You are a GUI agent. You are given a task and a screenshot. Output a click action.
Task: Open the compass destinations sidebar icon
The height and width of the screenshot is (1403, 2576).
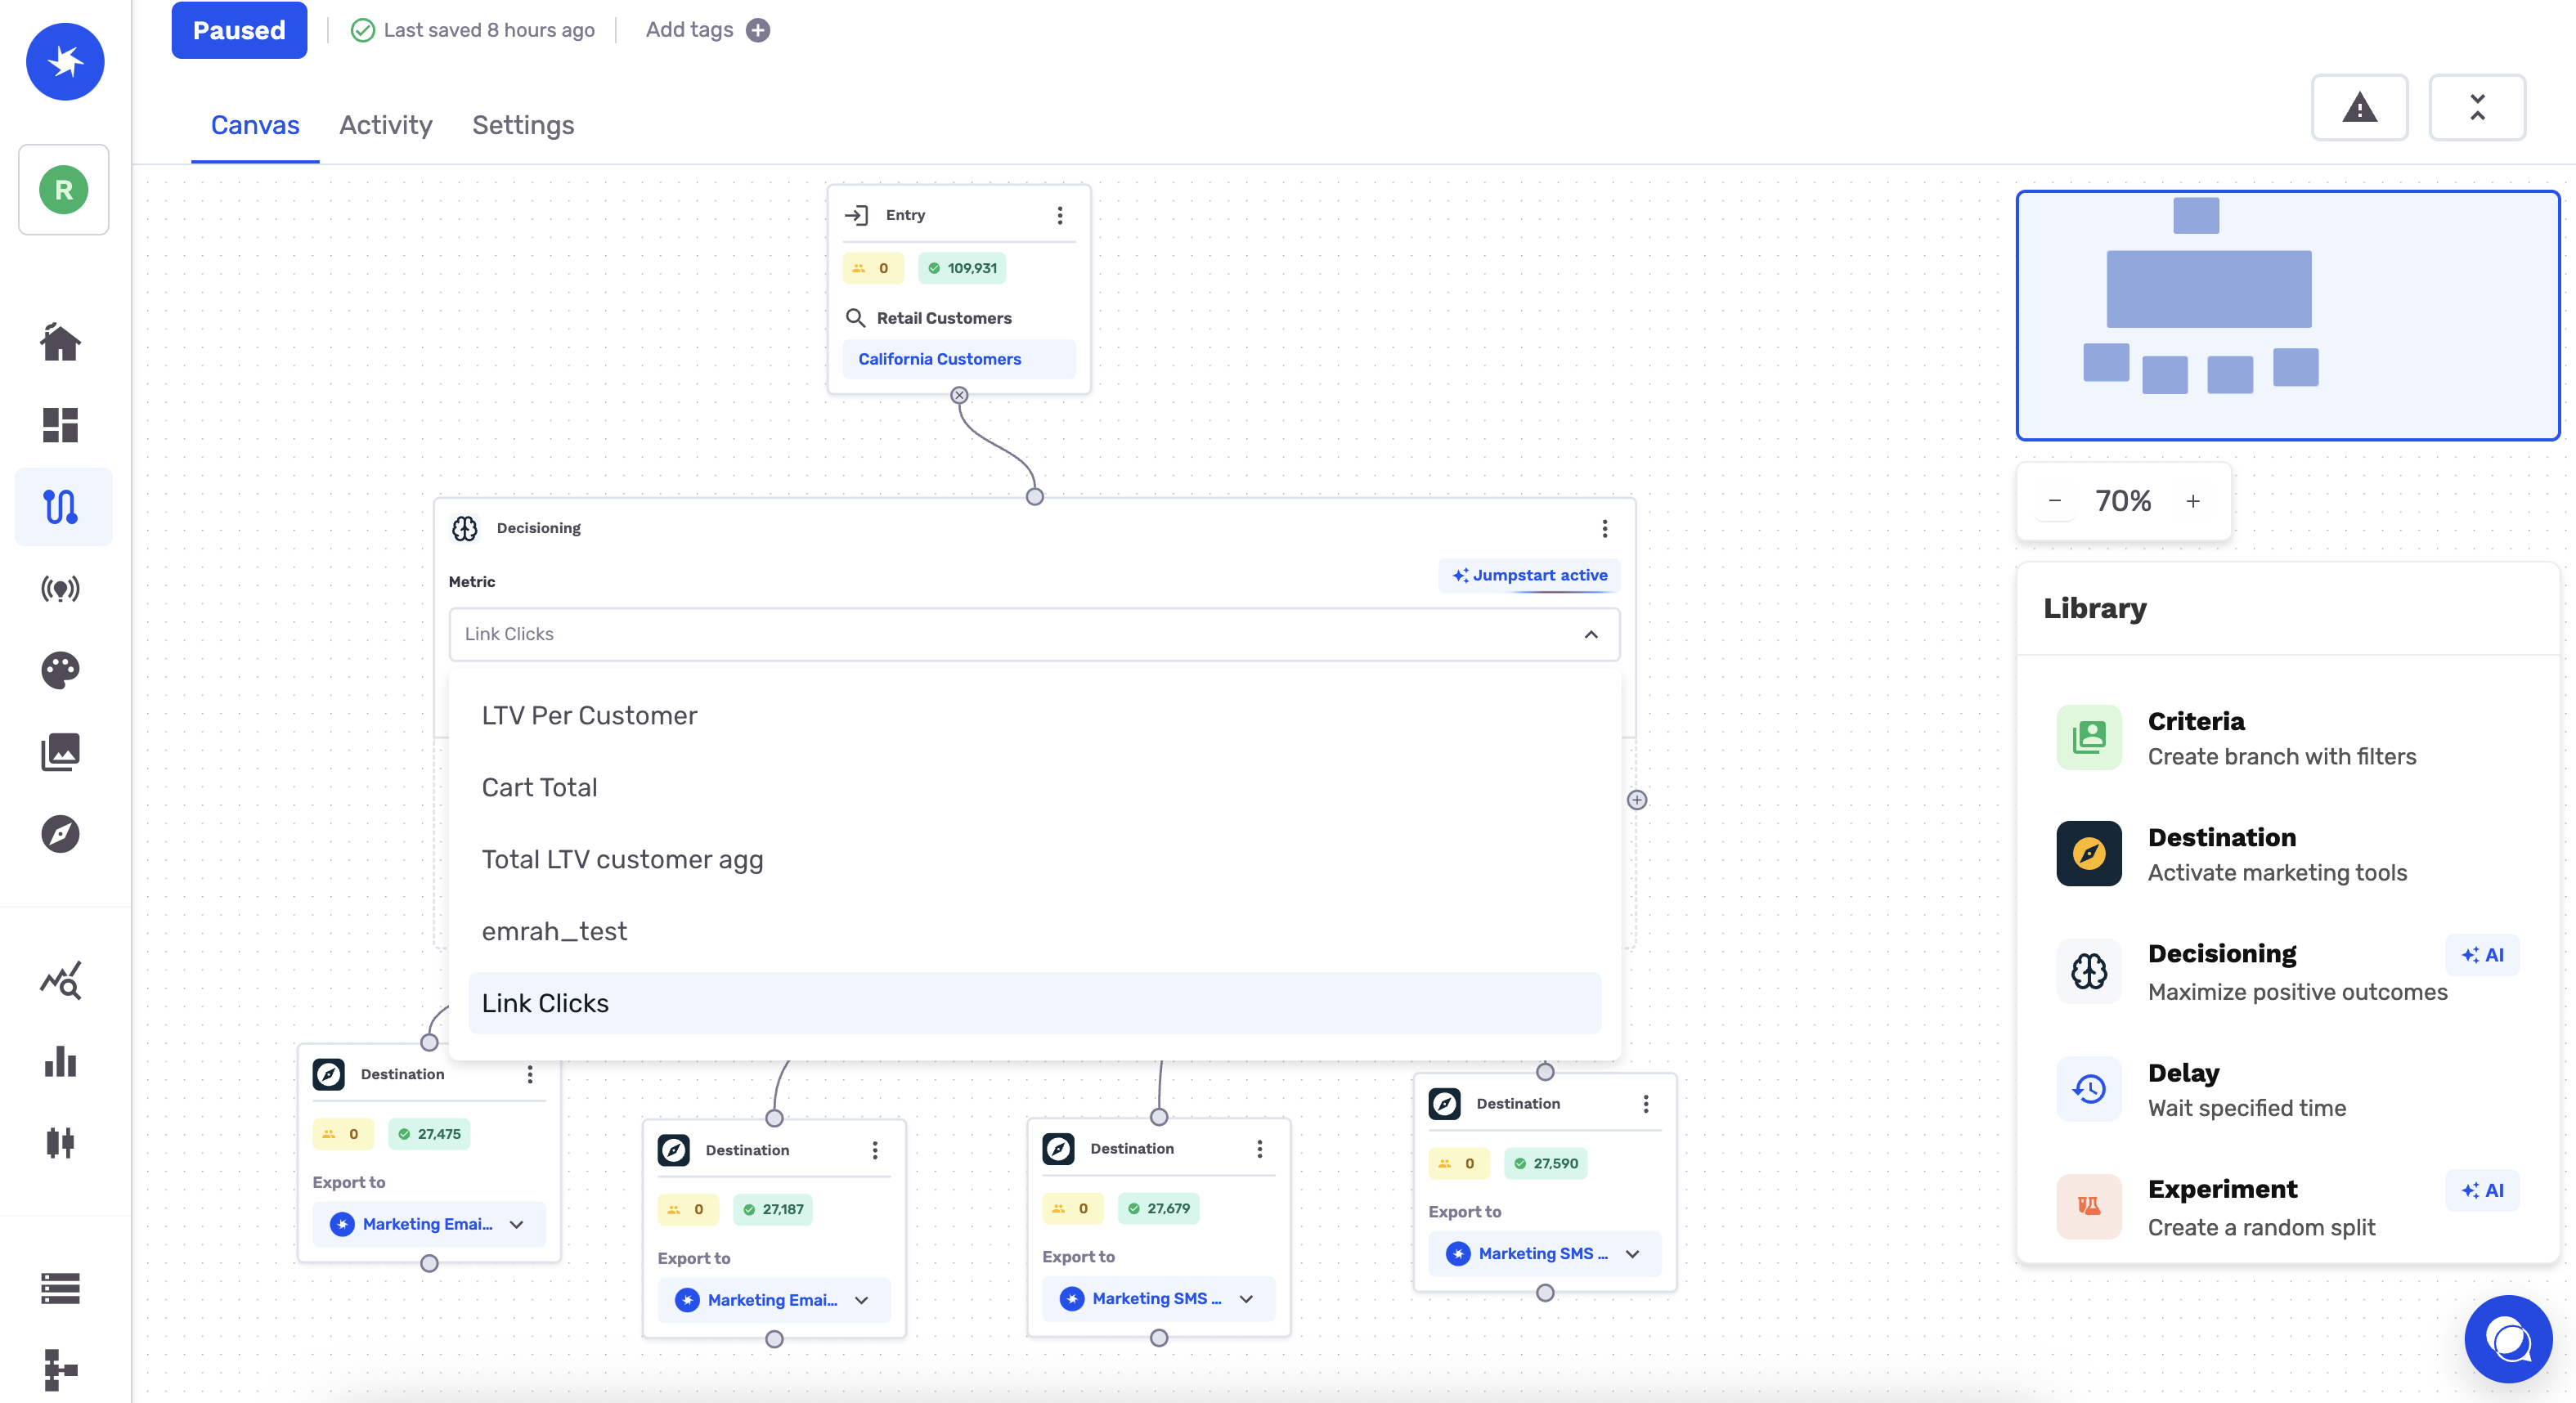60,834
